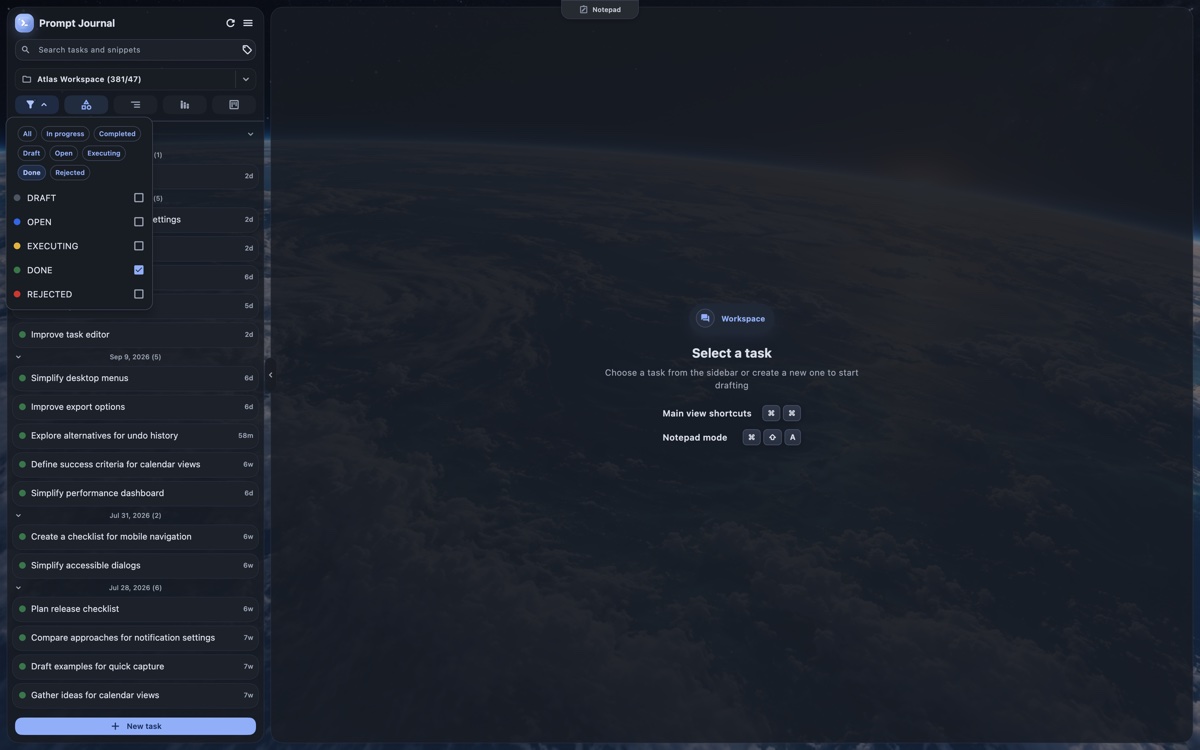Image resolution: width=1200 pixels, height=750 pixels.
Task: Click the Workspace badge label
Action: [743, 319]
